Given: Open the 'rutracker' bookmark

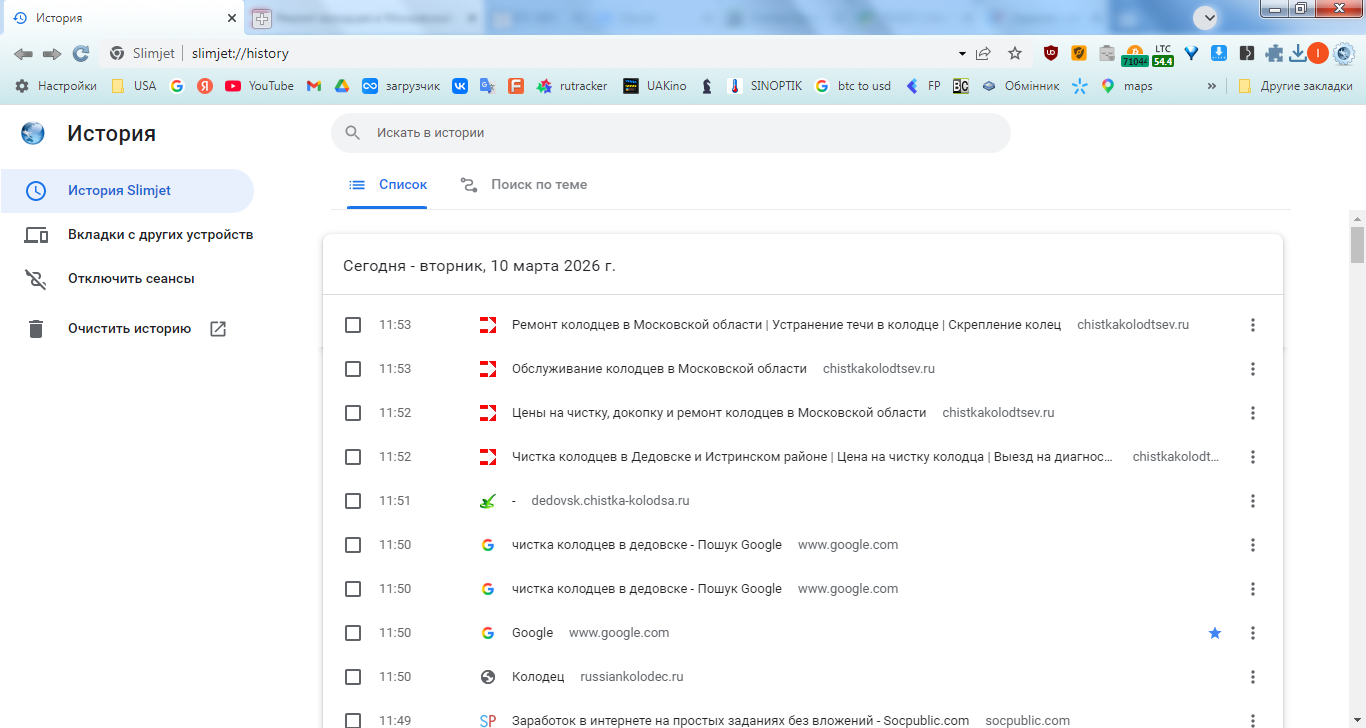Looking at the screenshot, I should [572, 86].
